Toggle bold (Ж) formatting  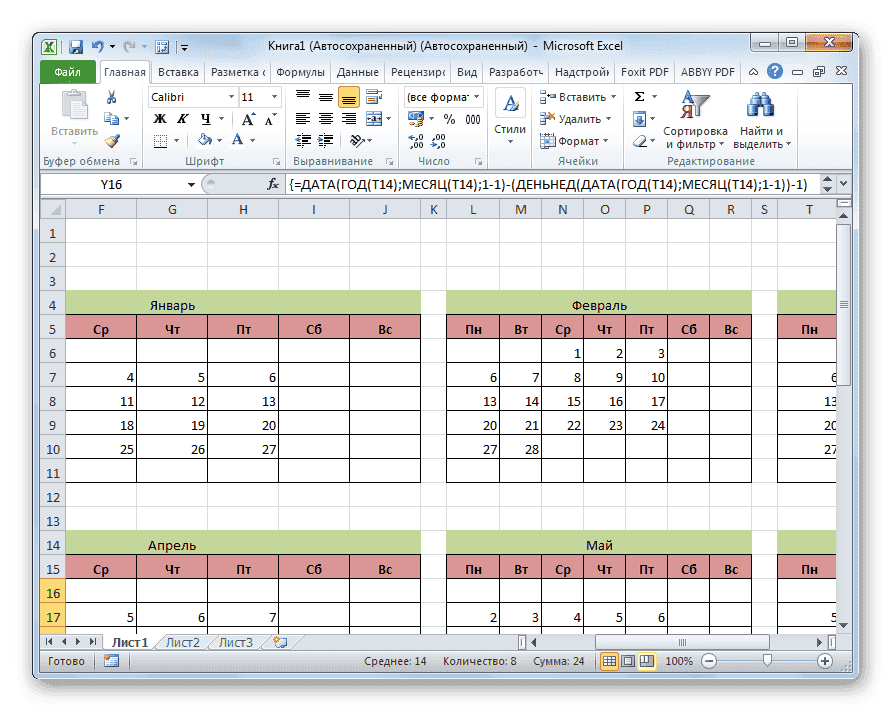pos(159,118)
